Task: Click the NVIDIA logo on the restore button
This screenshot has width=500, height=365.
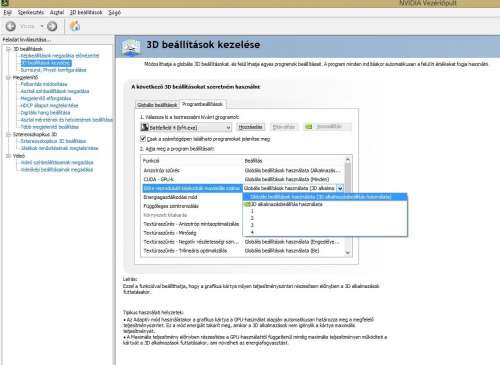Action: click(x=309, y=126)
